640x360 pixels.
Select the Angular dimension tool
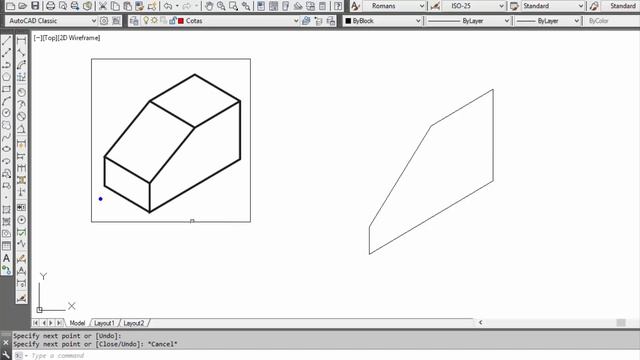(21, 129)
